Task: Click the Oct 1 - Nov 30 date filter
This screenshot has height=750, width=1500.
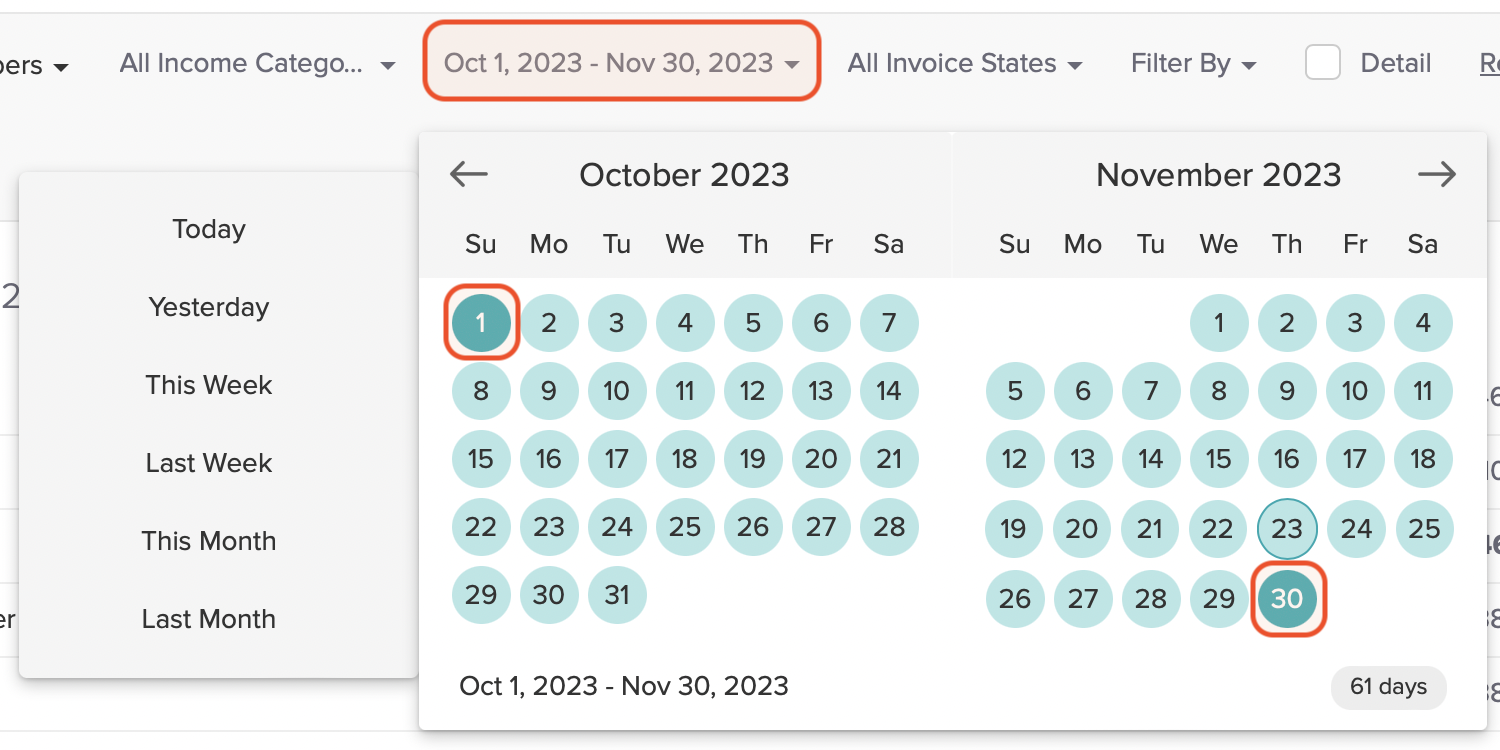Action: click(x=621, y=61)
